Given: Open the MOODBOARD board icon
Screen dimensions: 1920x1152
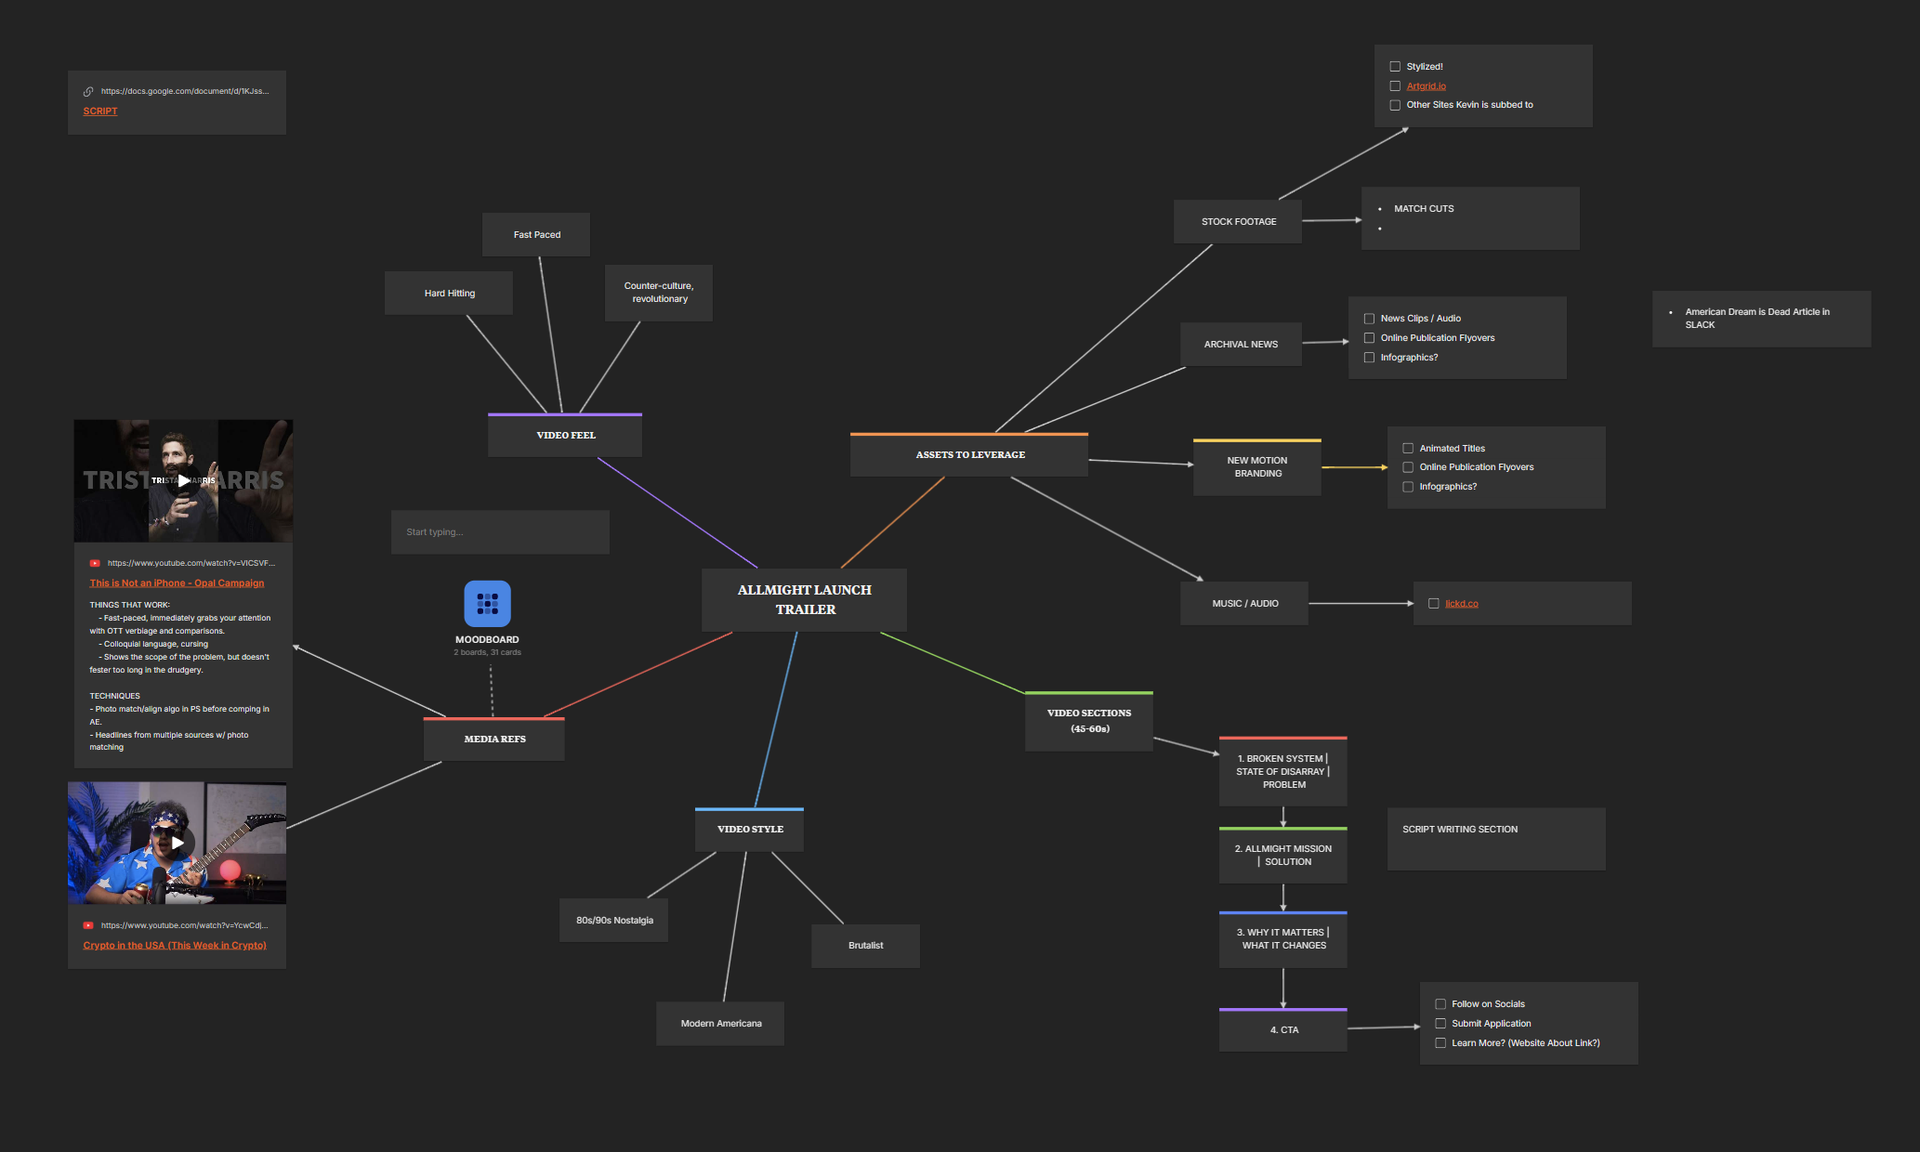Looking at the screenshot, I should pyautogui.click(x=487, y=602).
